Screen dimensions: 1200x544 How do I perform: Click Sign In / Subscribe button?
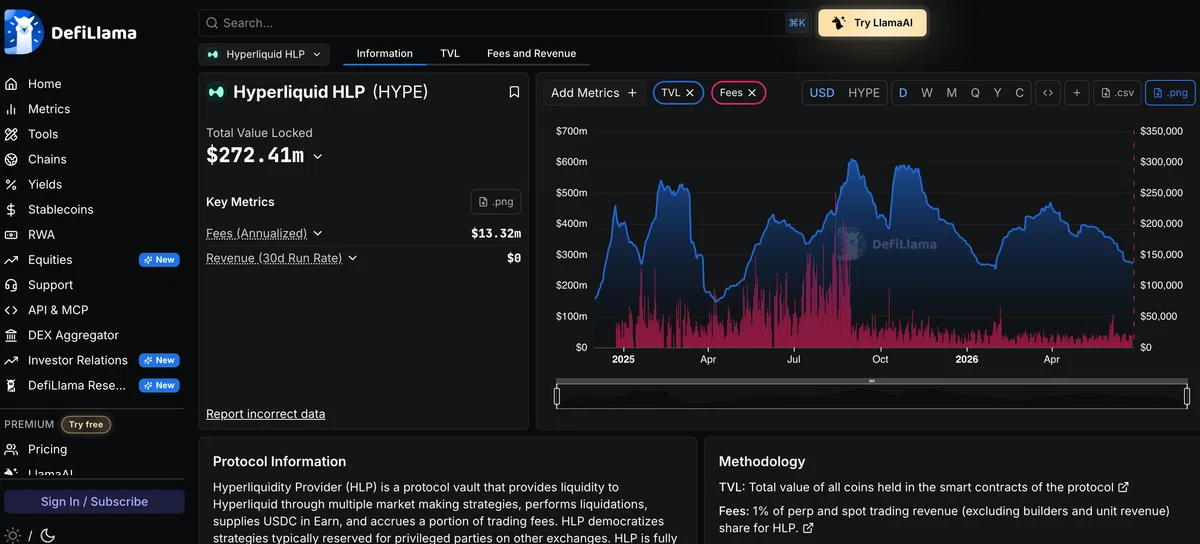pos(94,502)
